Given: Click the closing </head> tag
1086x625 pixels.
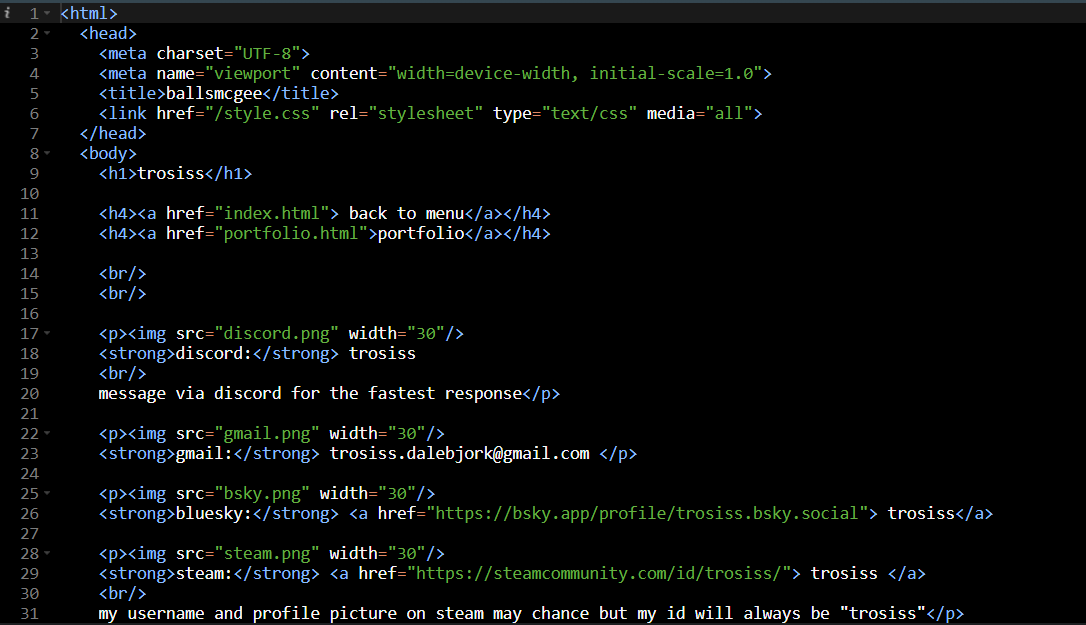Looking at the screenshot, I should pyautogui.click(x=113, y=134).
